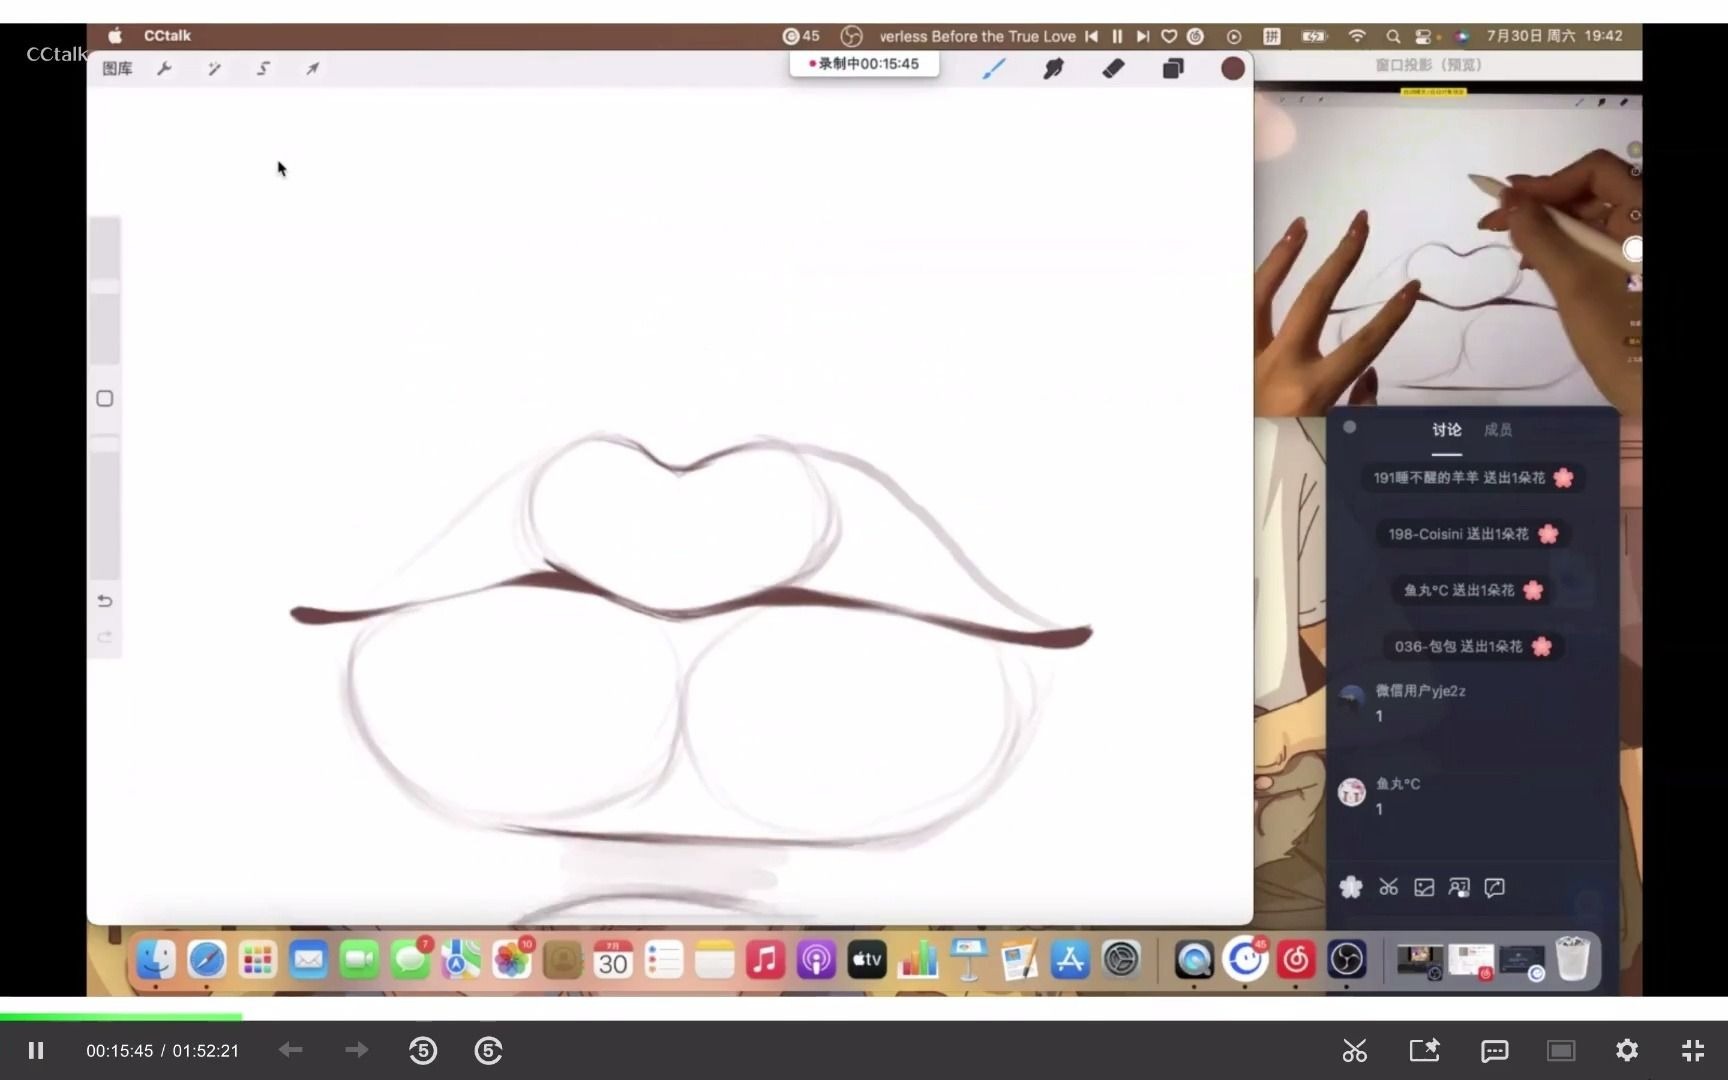This screenshot has width=1728, height=1080.
Task: Click the Procreate undo arrow
Action: pos(105,601)
